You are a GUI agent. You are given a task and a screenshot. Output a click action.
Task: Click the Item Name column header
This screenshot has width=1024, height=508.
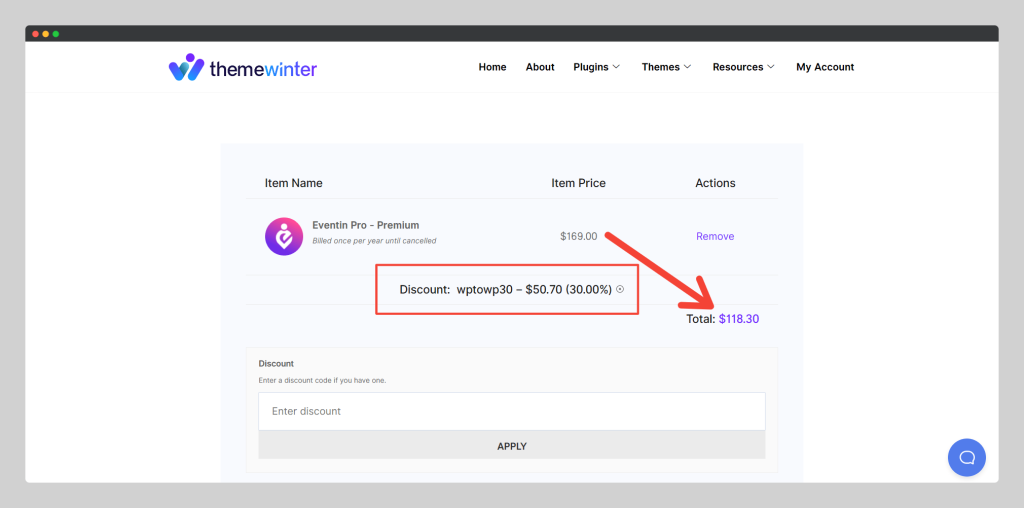point(293,183)
